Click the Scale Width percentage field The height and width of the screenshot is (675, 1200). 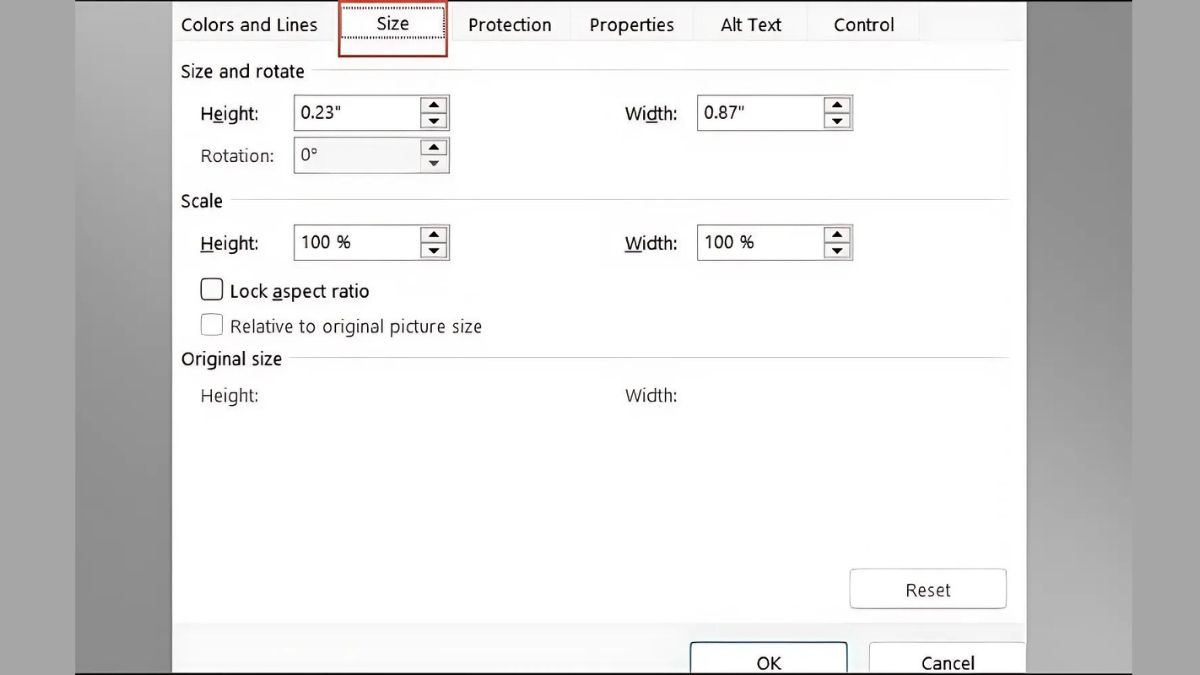760,242
